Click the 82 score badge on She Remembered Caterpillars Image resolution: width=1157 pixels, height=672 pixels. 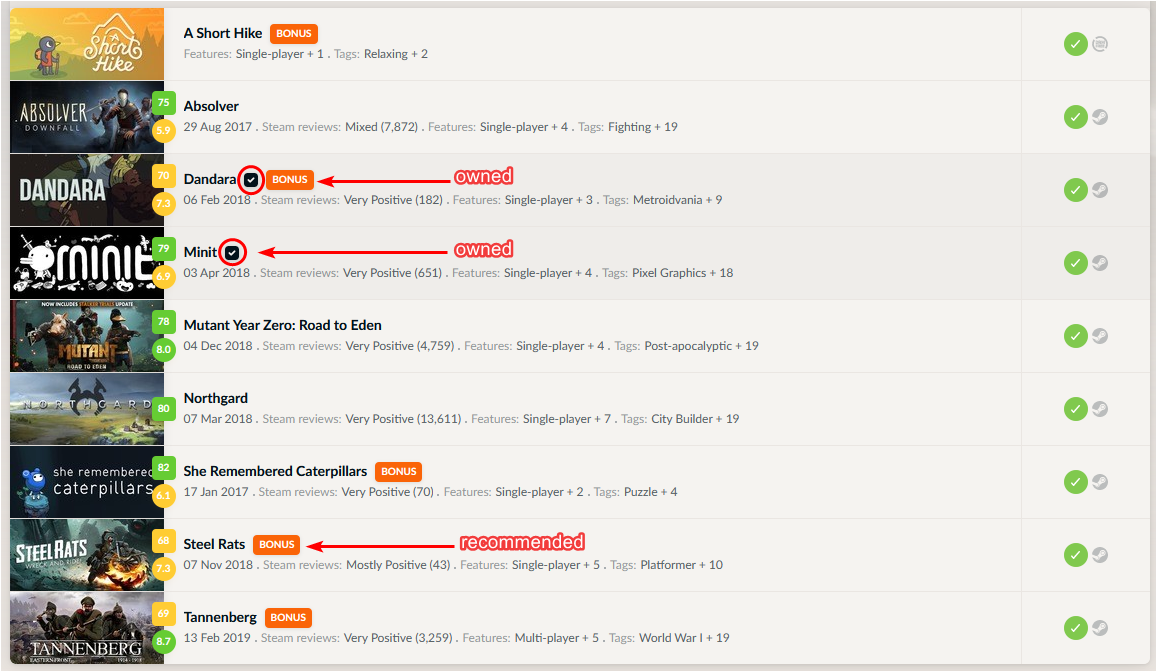(x=164, y=468)
